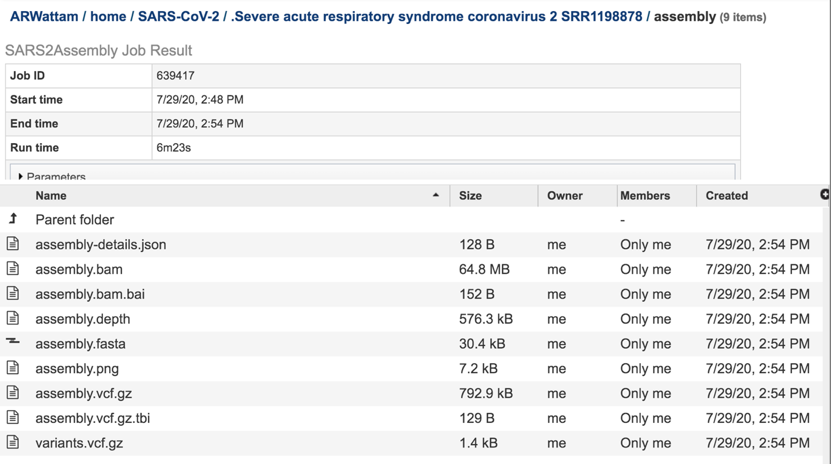Click the Members column header
Viewport: 831px width, 464px height.
point(644,196)
